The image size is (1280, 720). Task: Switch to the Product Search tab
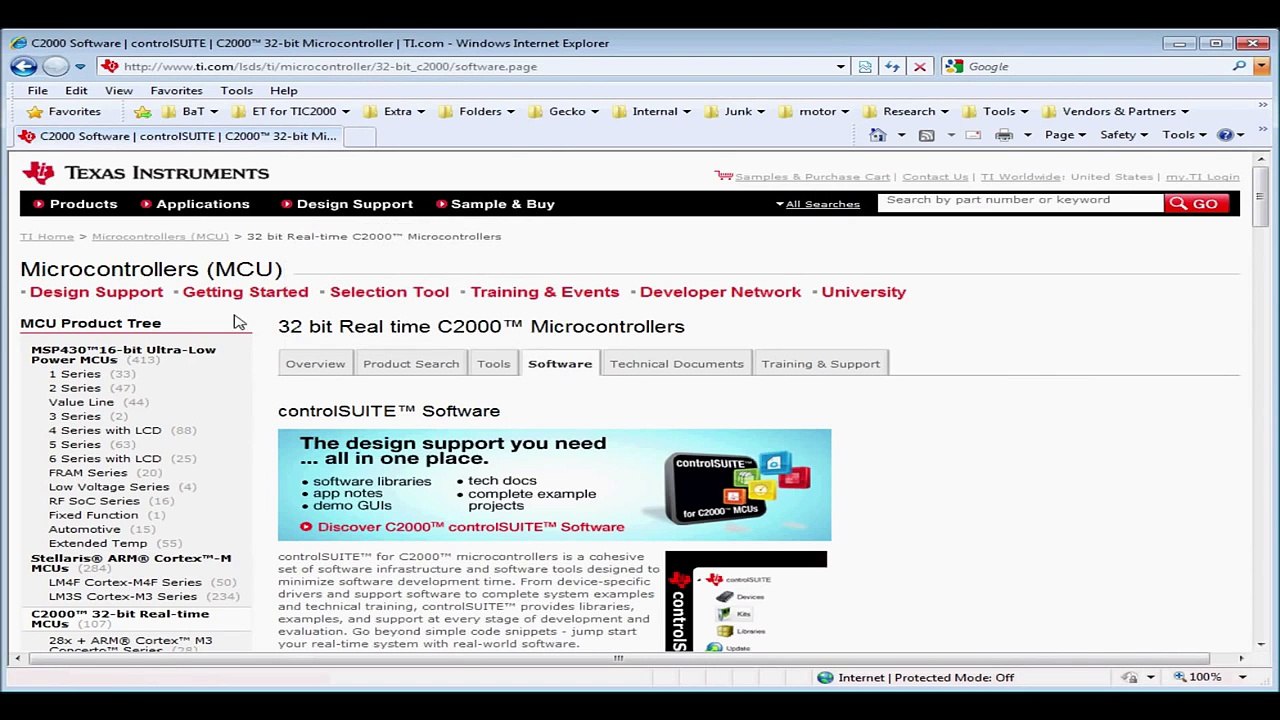click(x=411, y=364)
